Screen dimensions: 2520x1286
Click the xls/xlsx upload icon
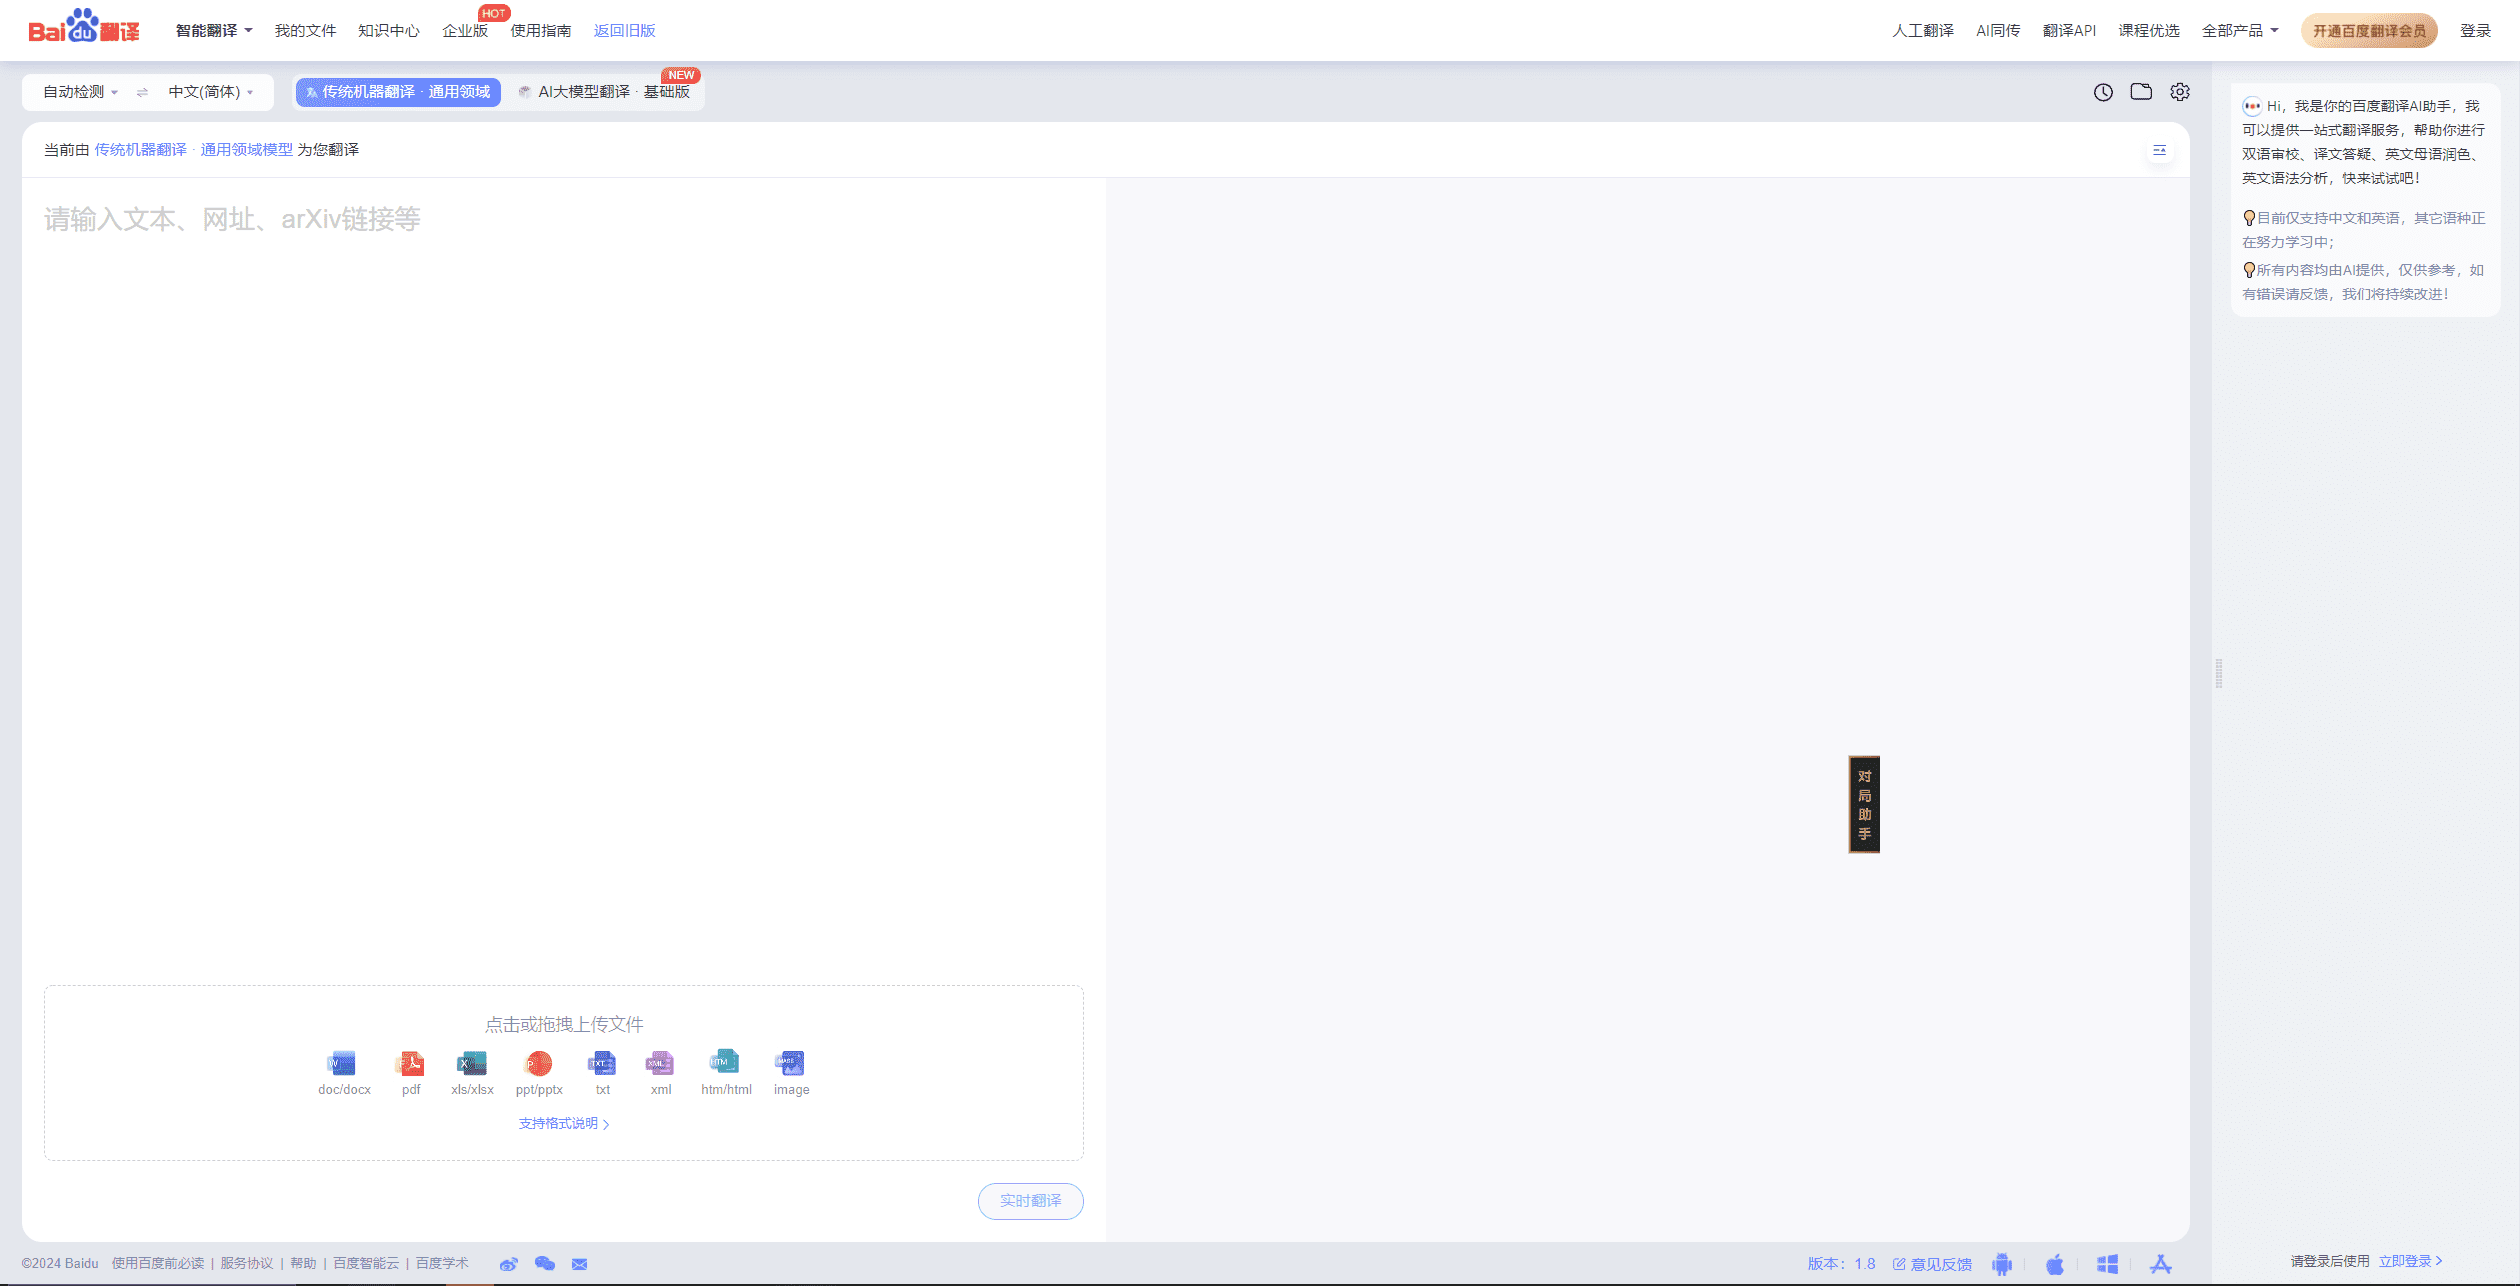[x=472, y=1063]
